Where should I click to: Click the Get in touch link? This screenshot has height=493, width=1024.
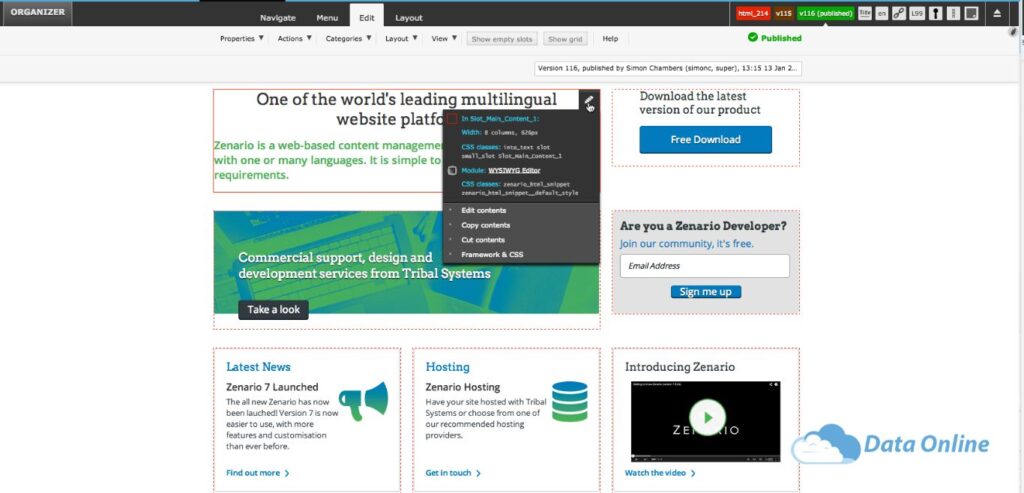pos(453,473)
